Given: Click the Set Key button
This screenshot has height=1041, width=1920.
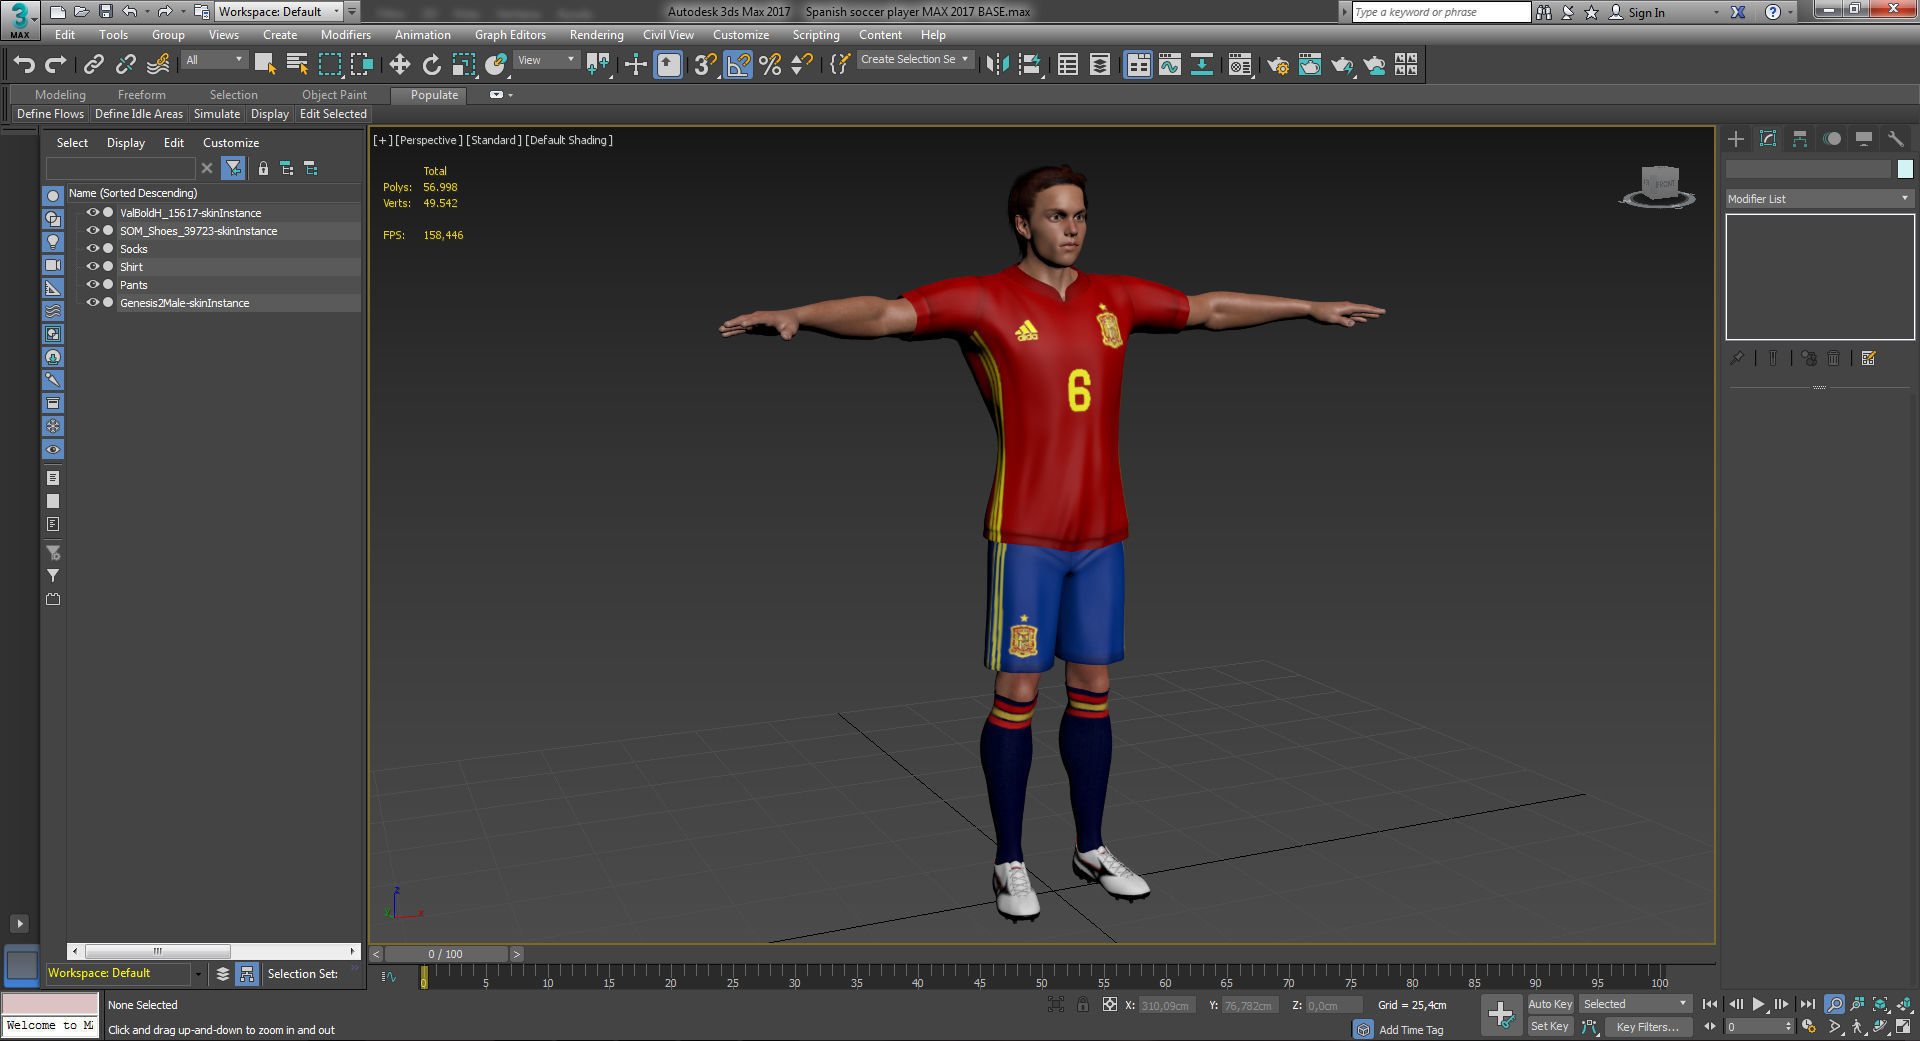Looking at the screenshot, I should (1550, 1027).
